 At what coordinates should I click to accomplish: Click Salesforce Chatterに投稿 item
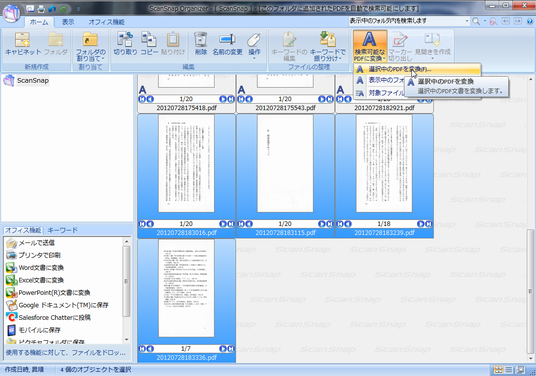[x=54, y=318]
